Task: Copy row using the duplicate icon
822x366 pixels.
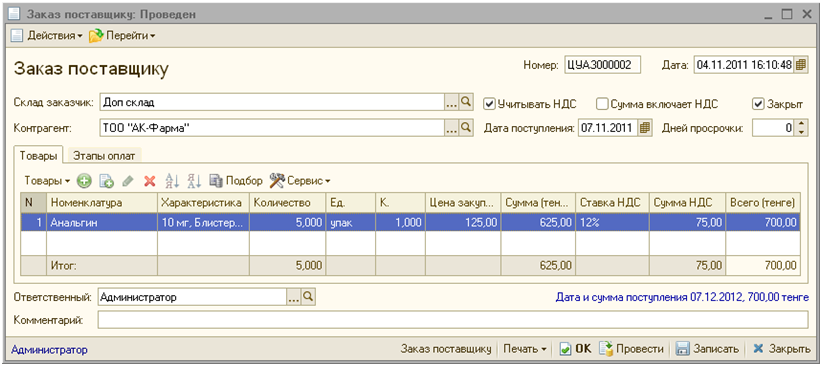Action: point(106,181)
